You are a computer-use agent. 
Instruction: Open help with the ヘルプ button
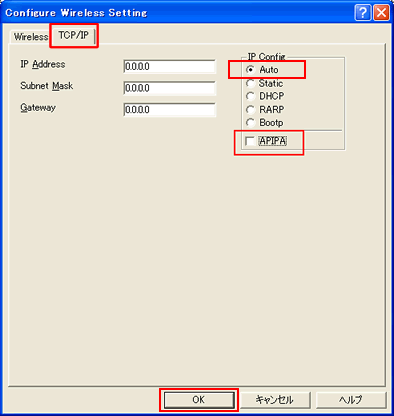tap(351, 400)
